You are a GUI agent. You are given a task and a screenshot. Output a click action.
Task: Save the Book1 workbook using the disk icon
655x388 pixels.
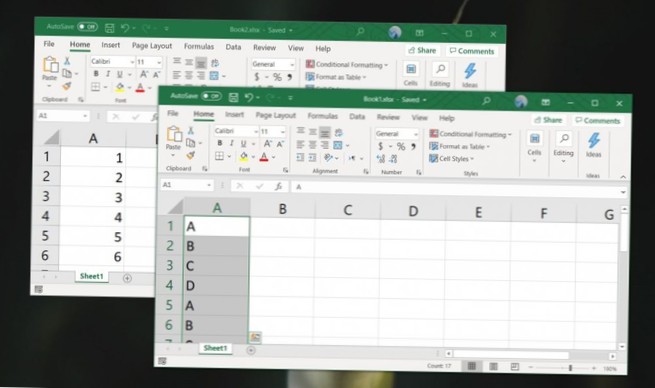[233, 97]
